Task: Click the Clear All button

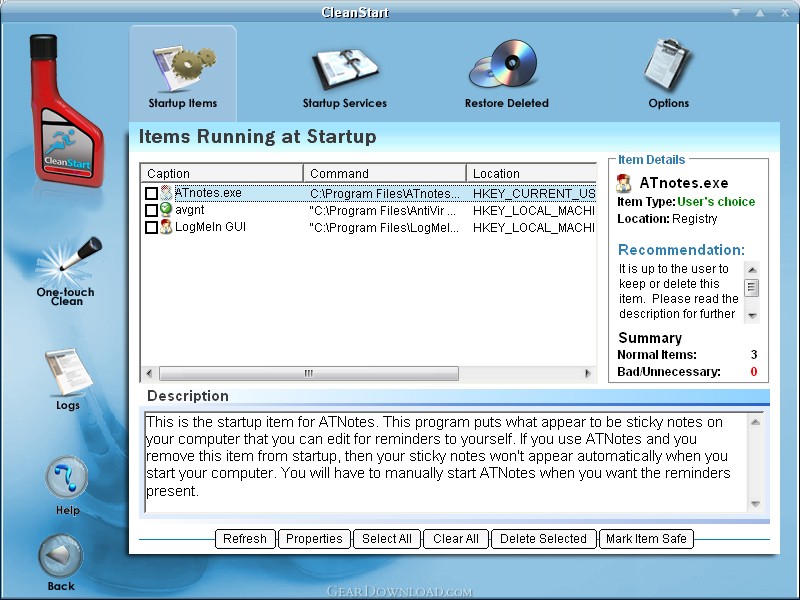Action: tap(456, 539)
